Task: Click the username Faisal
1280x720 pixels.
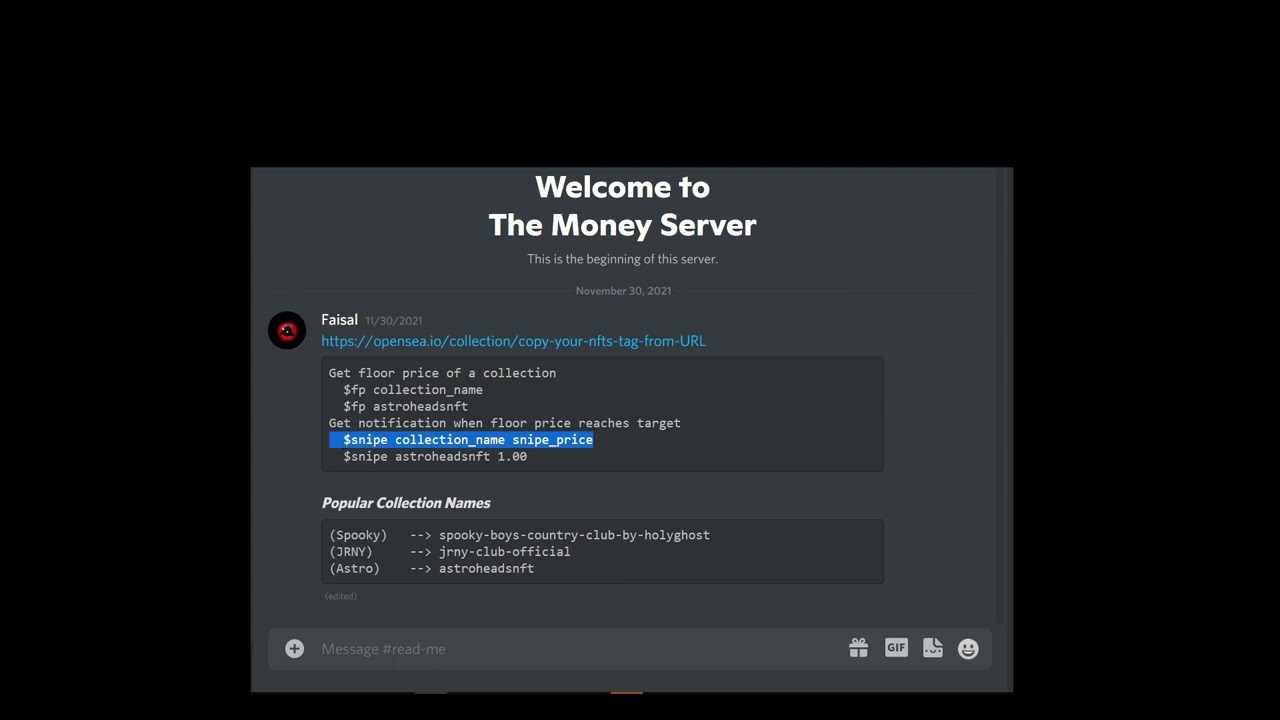Action: click(339, 320)
